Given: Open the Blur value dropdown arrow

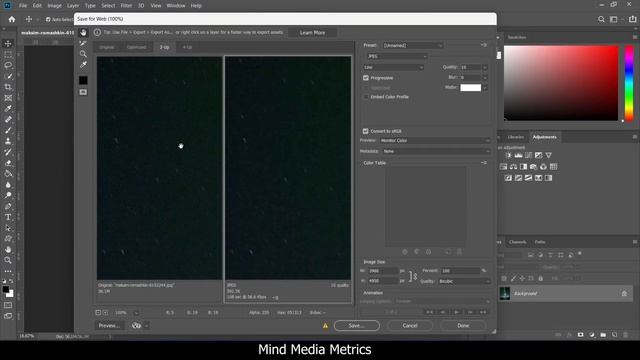Looking at the screenshot, I should 485,77.
